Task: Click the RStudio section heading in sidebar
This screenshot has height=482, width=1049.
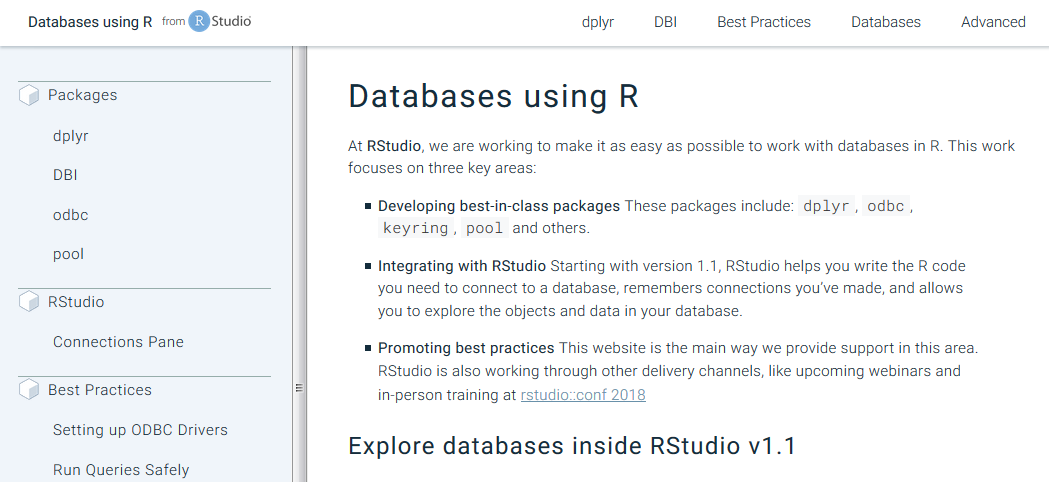Action: pos(76,302)
